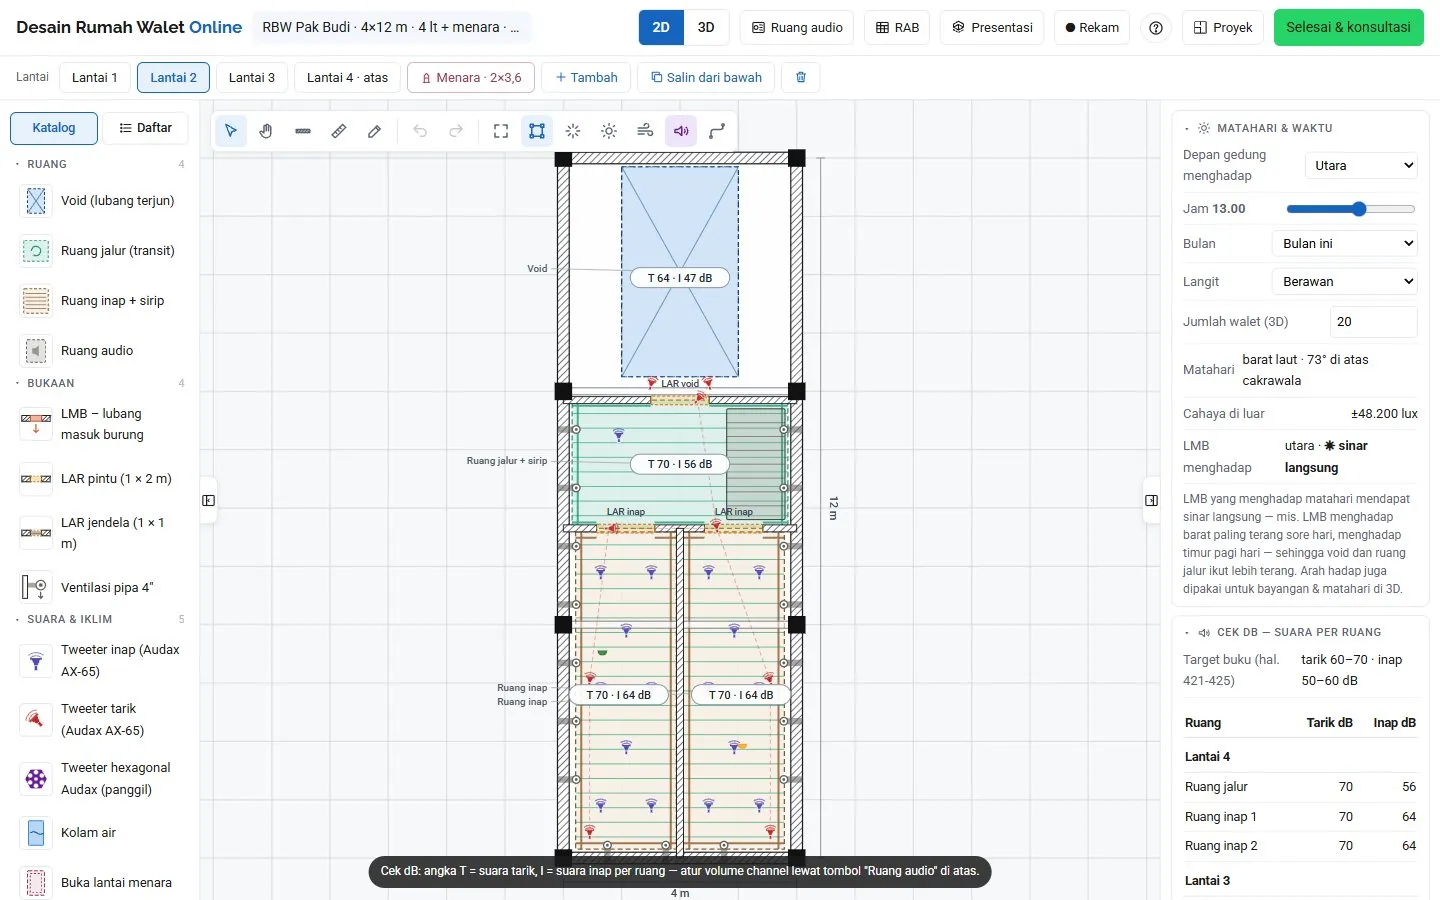Choose the pencil draw tool
Viewport: 1440px width, 900px height.
(x=375, y=131)
